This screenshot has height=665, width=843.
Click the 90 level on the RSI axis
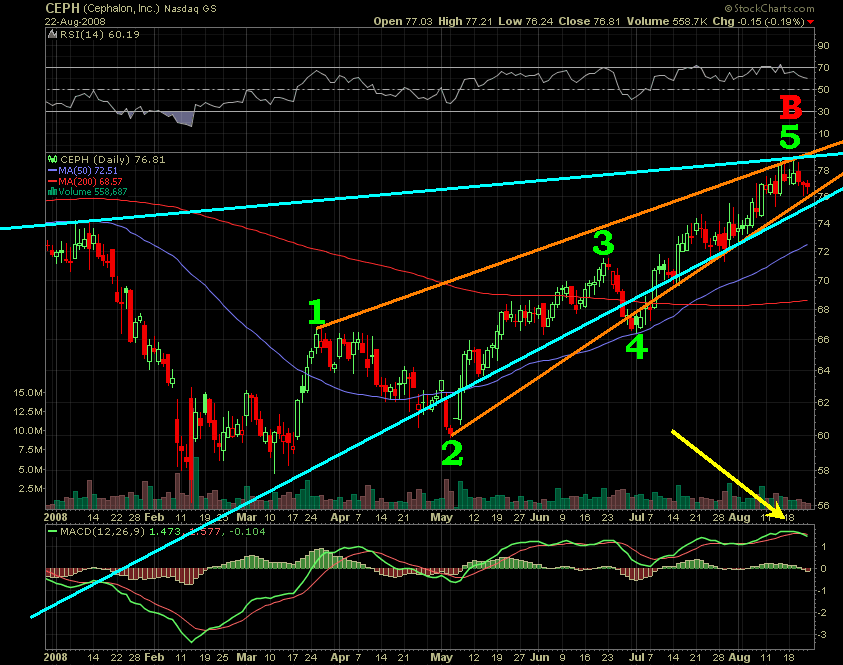click(x=823, y=46)
